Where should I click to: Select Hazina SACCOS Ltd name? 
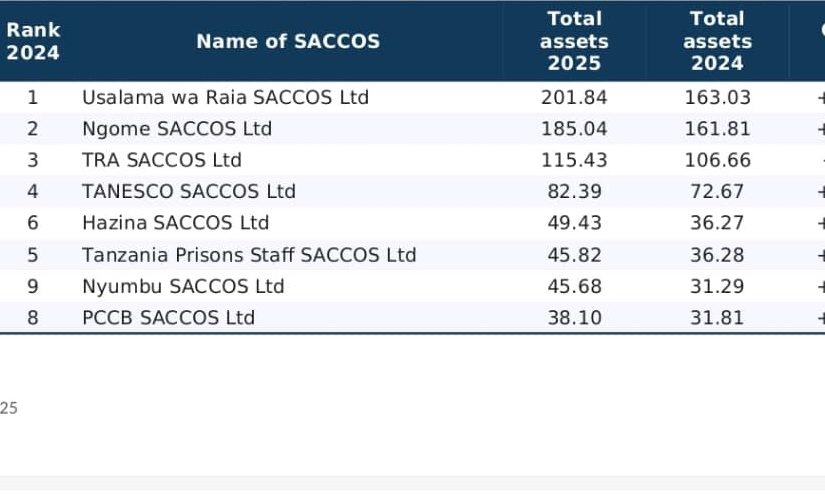click(x=175, y=223)
